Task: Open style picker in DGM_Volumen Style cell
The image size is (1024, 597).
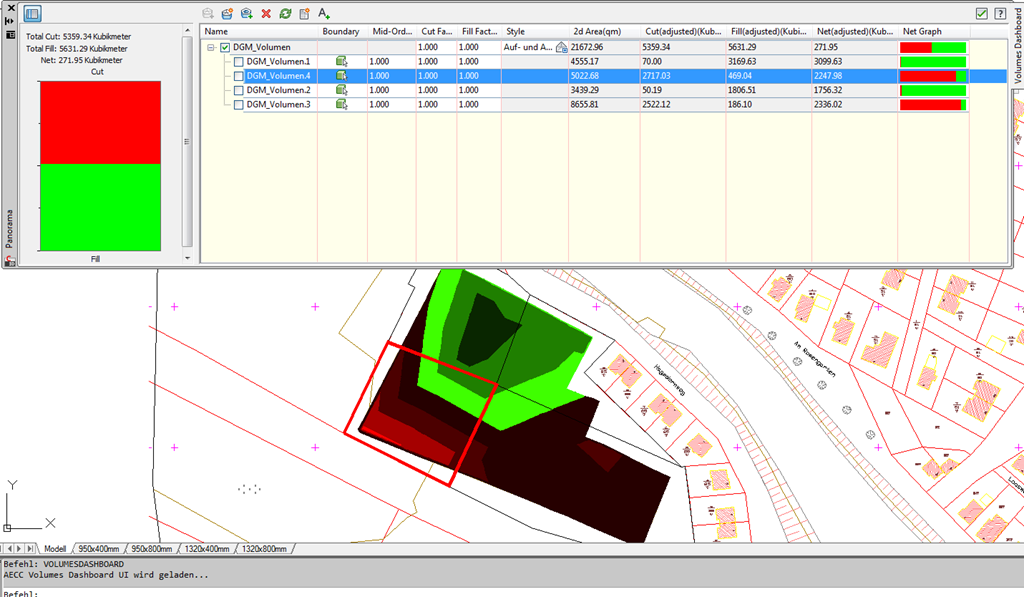Action: point(561,48)
